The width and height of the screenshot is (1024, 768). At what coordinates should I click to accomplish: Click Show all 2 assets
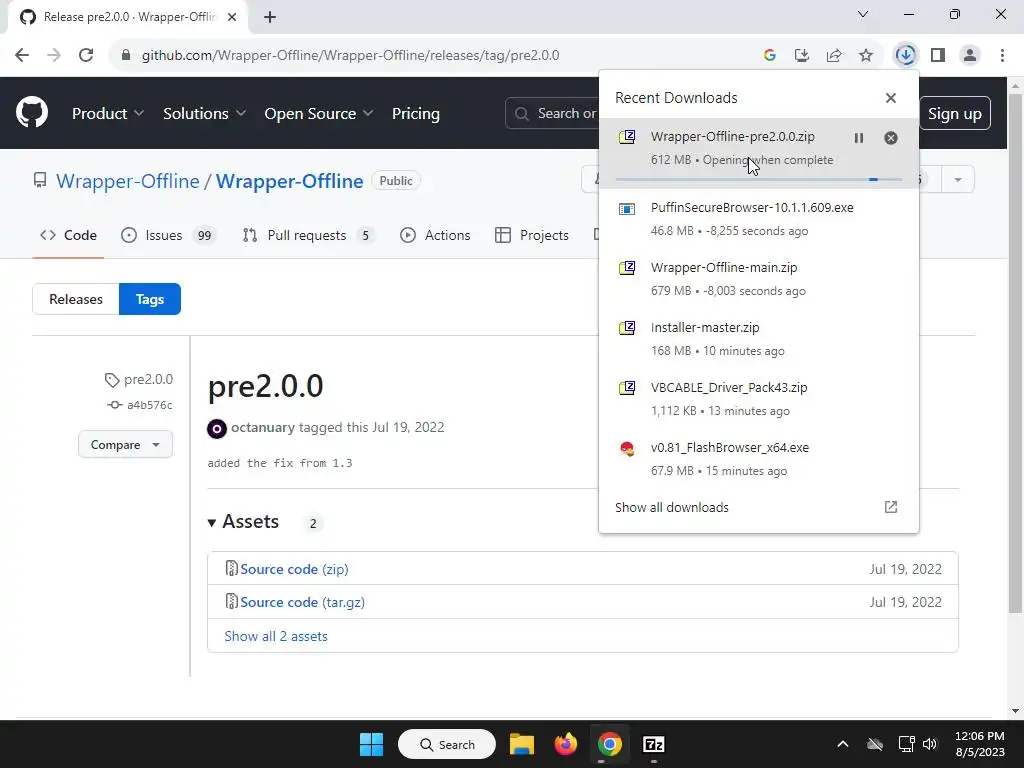[x=276, y=636]
